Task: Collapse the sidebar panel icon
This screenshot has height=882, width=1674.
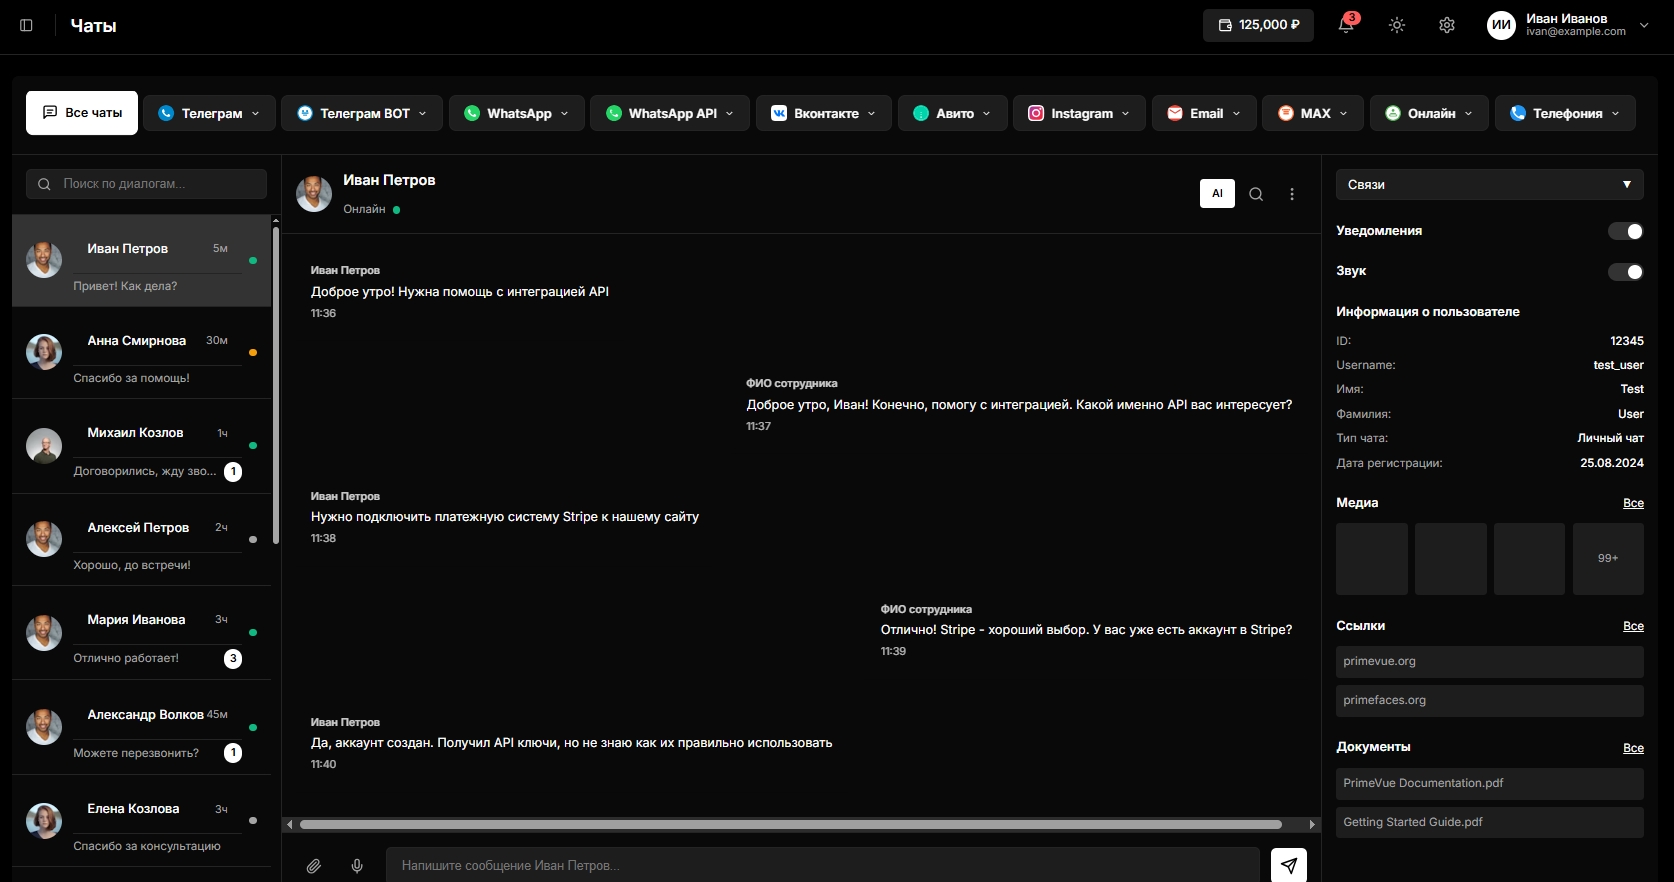Action: 27,25
